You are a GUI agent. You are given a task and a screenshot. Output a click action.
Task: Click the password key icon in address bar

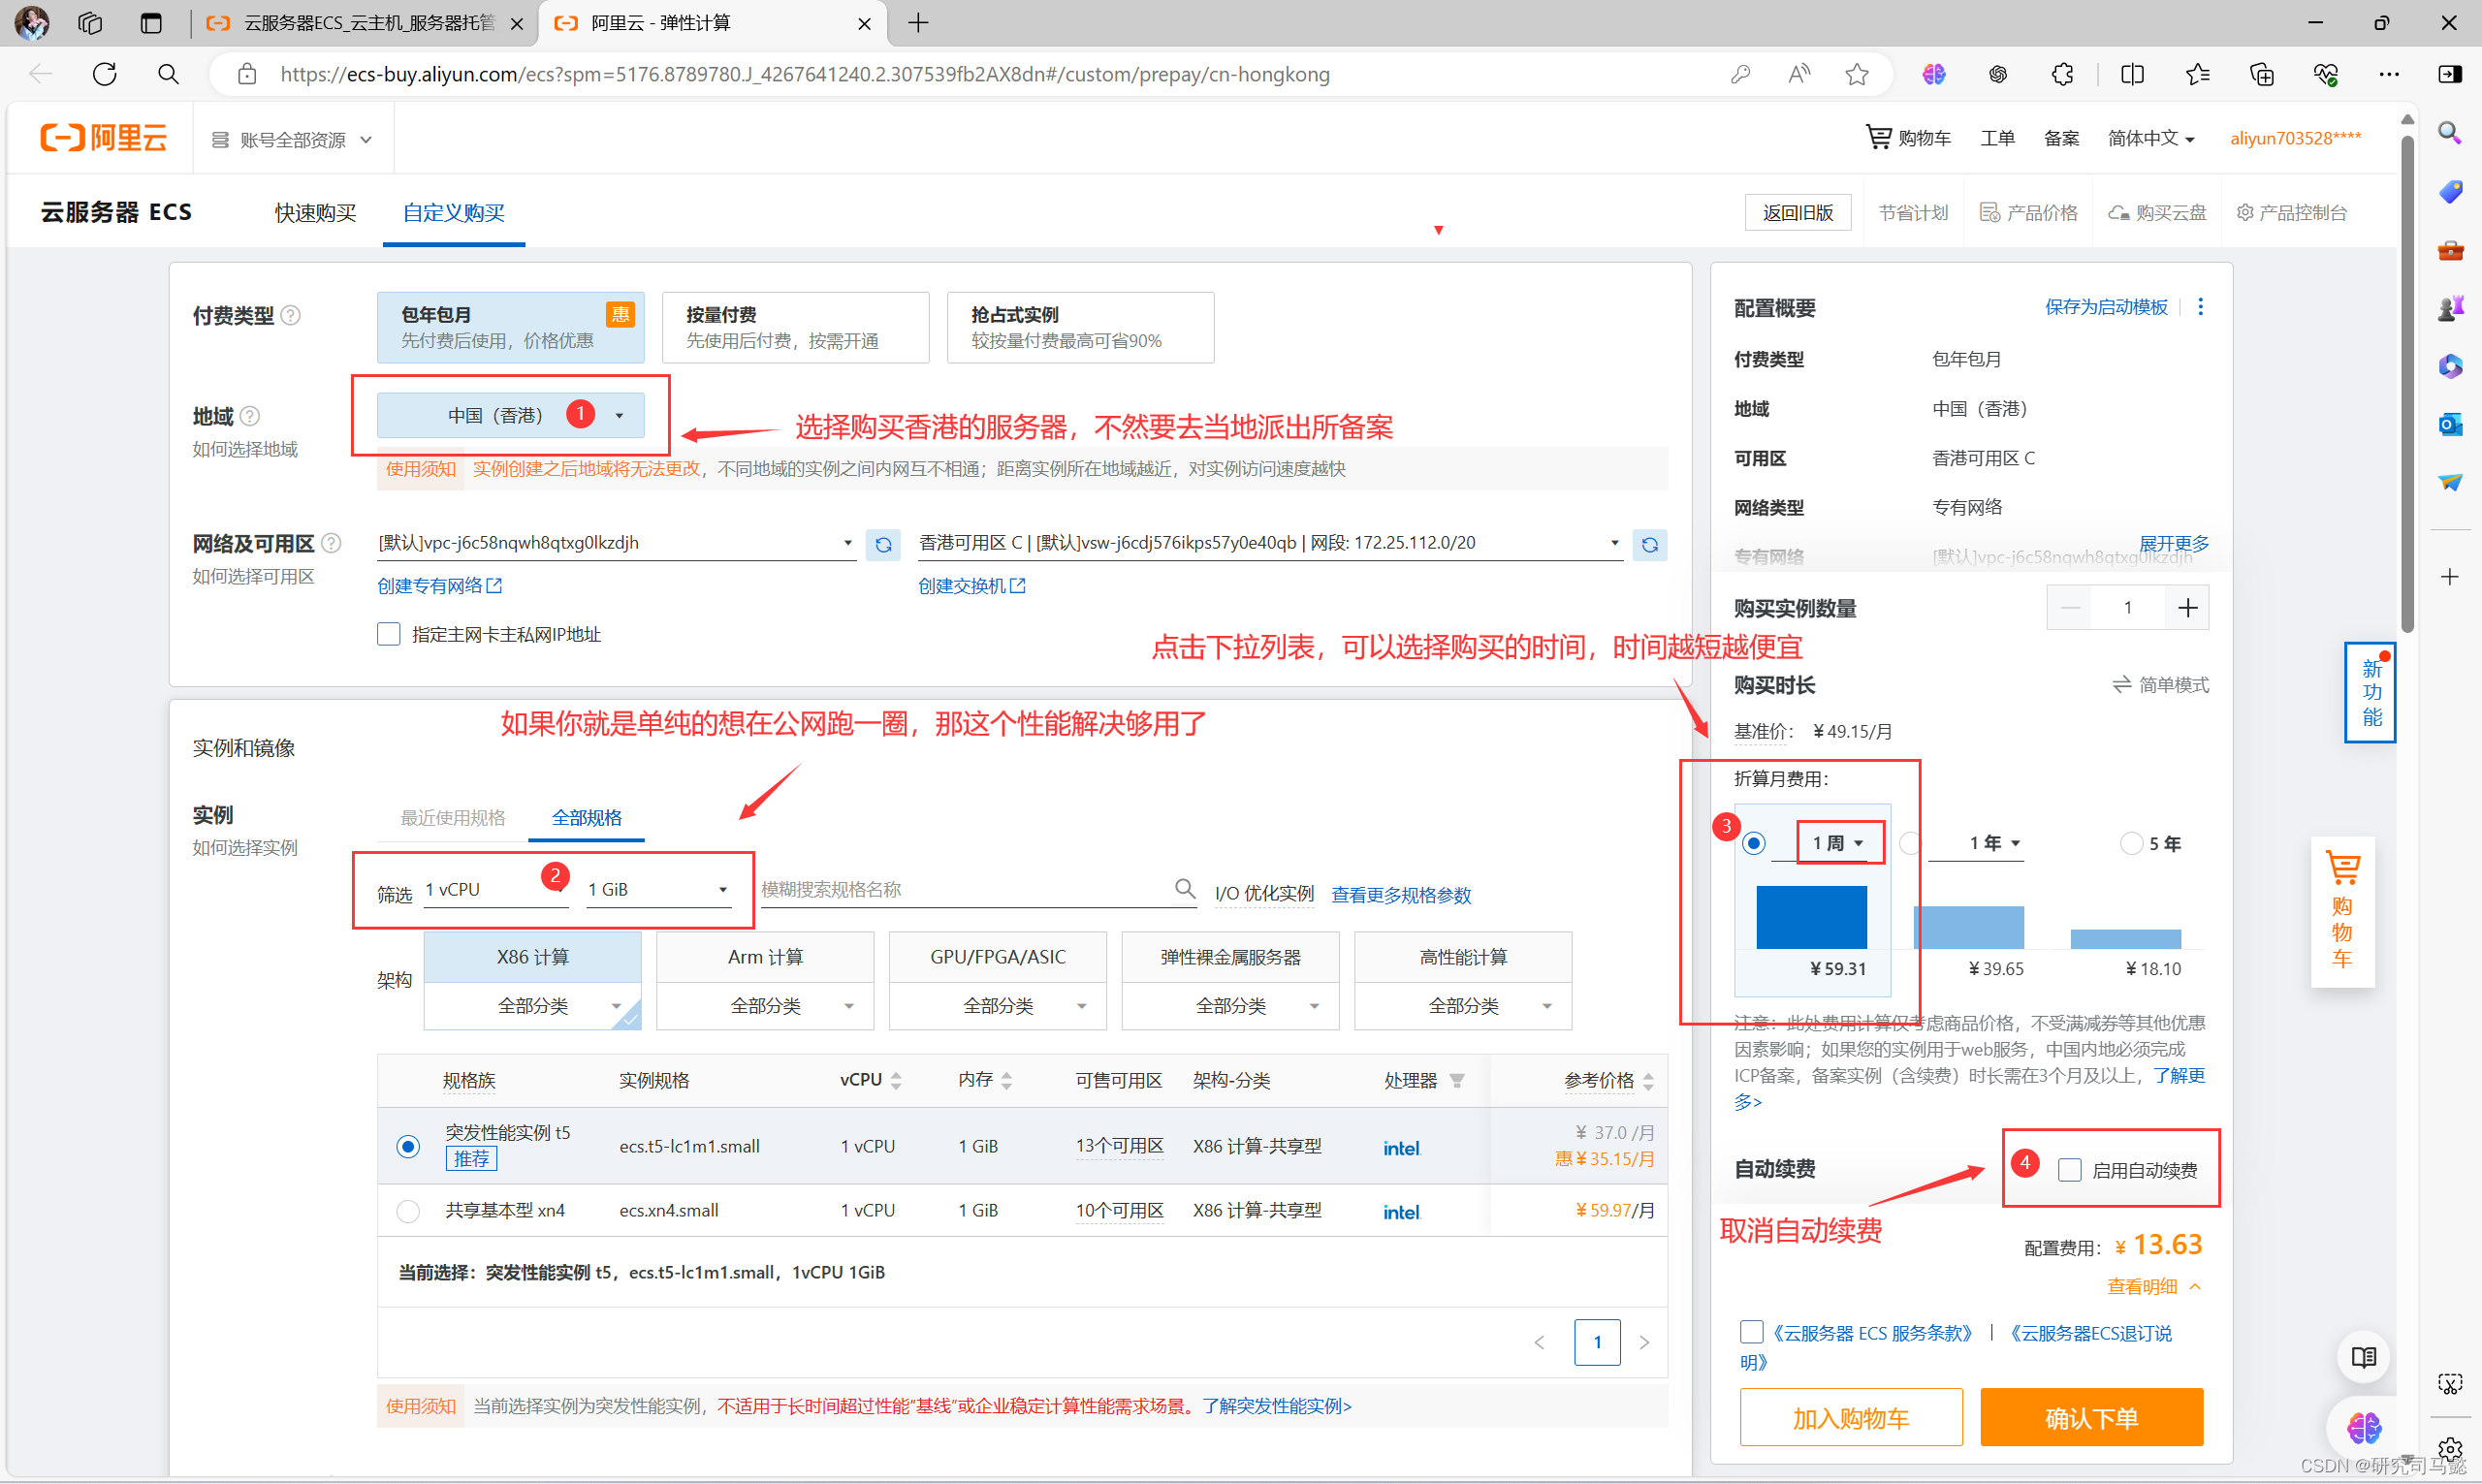[x=1740, y=74]
